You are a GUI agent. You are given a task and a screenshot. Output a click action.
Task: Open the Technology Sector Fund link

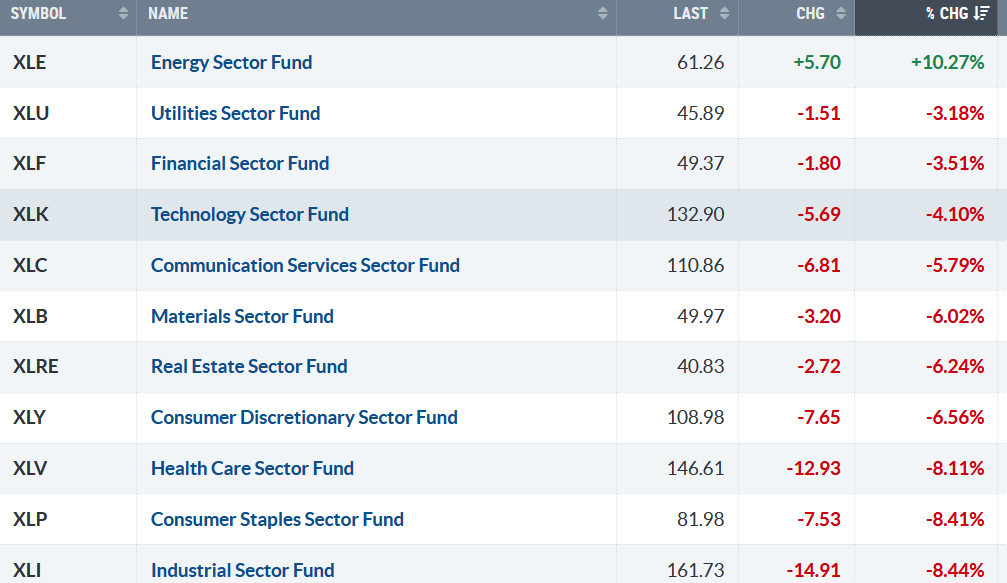(x=250, y=214)
